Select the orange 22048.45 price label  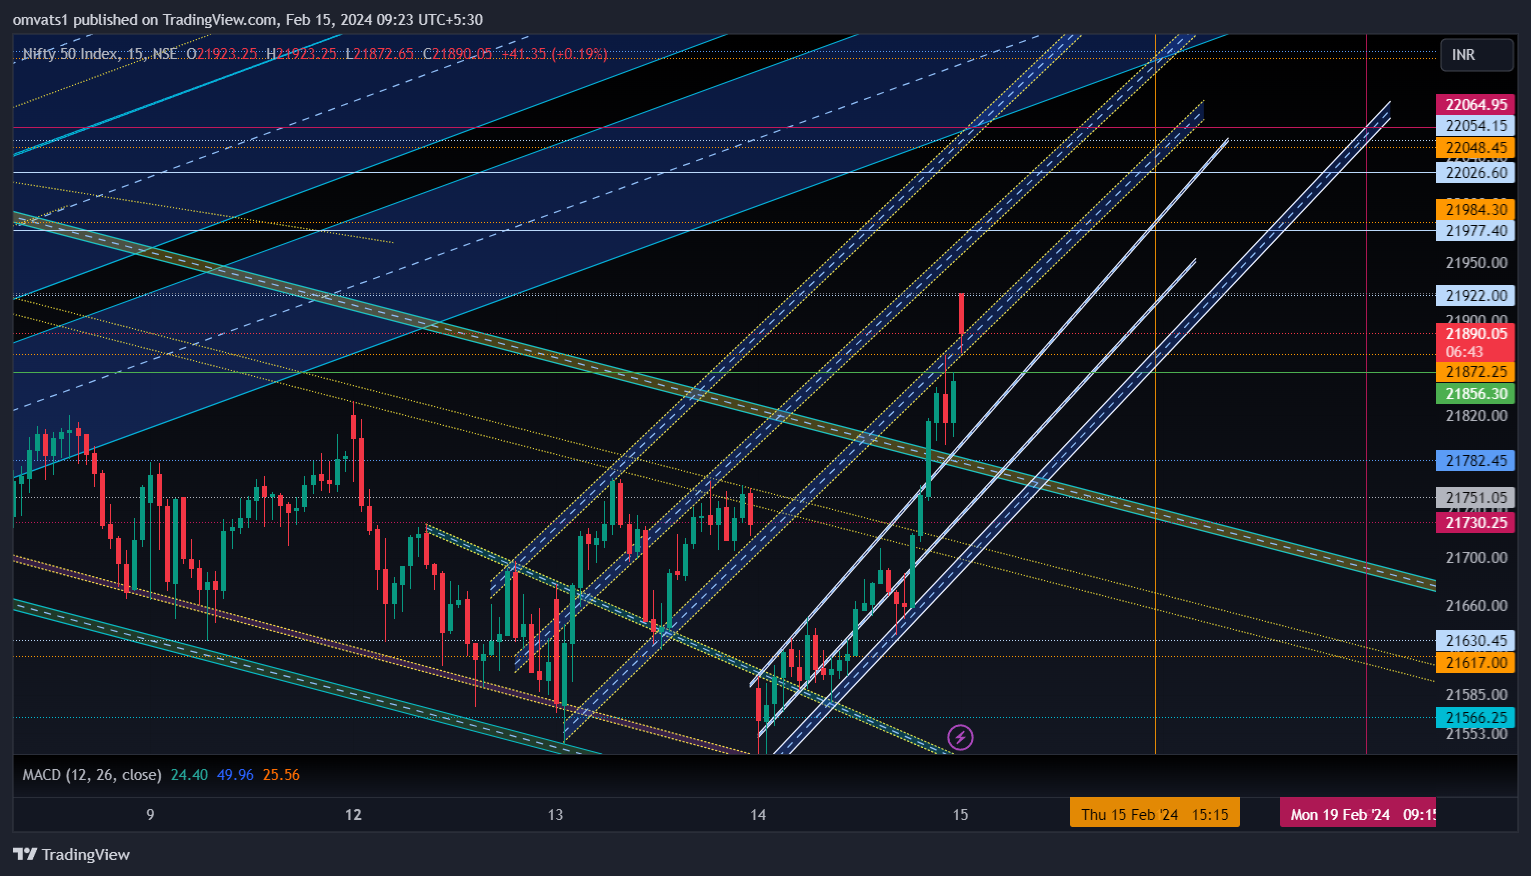tap(1475, 148)
